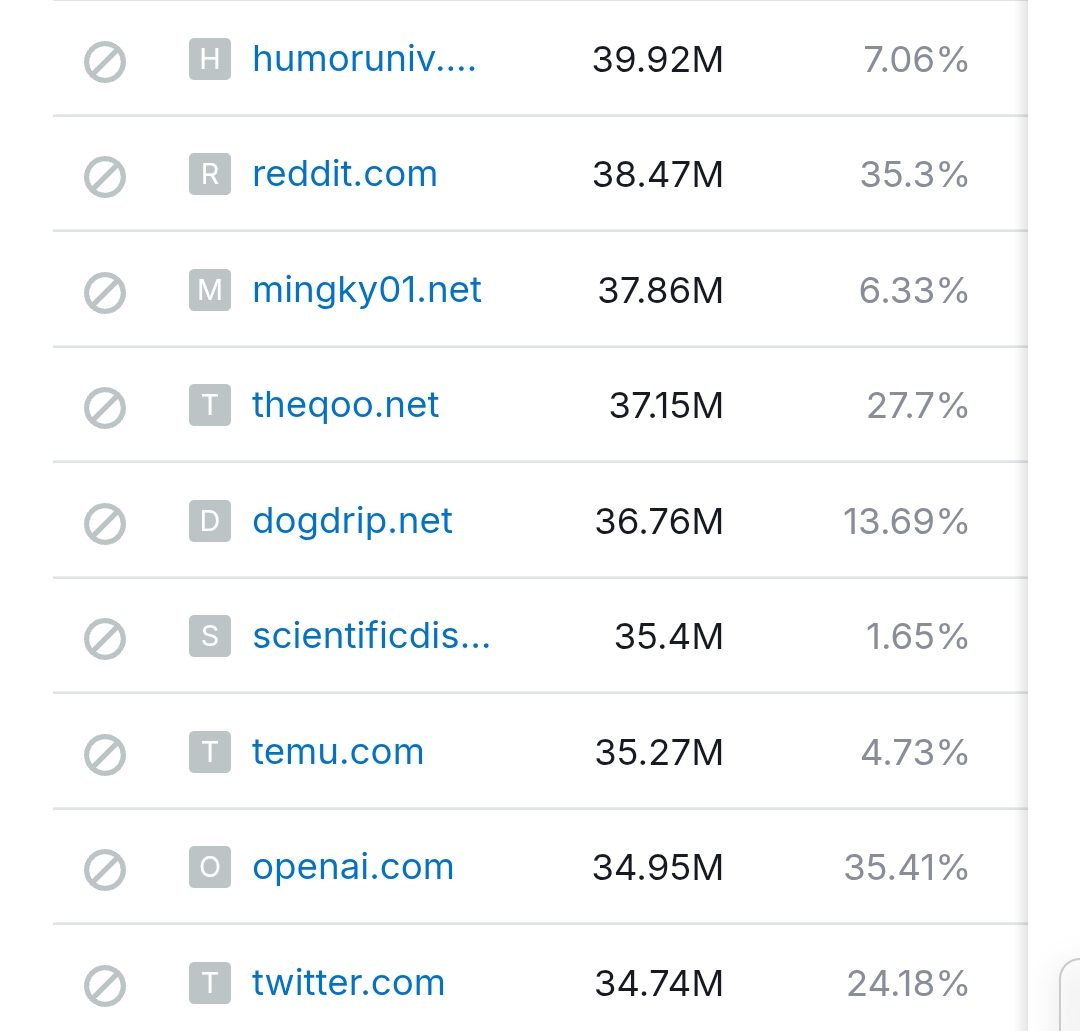
Task: Click the O favicon next to openai.com
Action: tap(210, 867)
